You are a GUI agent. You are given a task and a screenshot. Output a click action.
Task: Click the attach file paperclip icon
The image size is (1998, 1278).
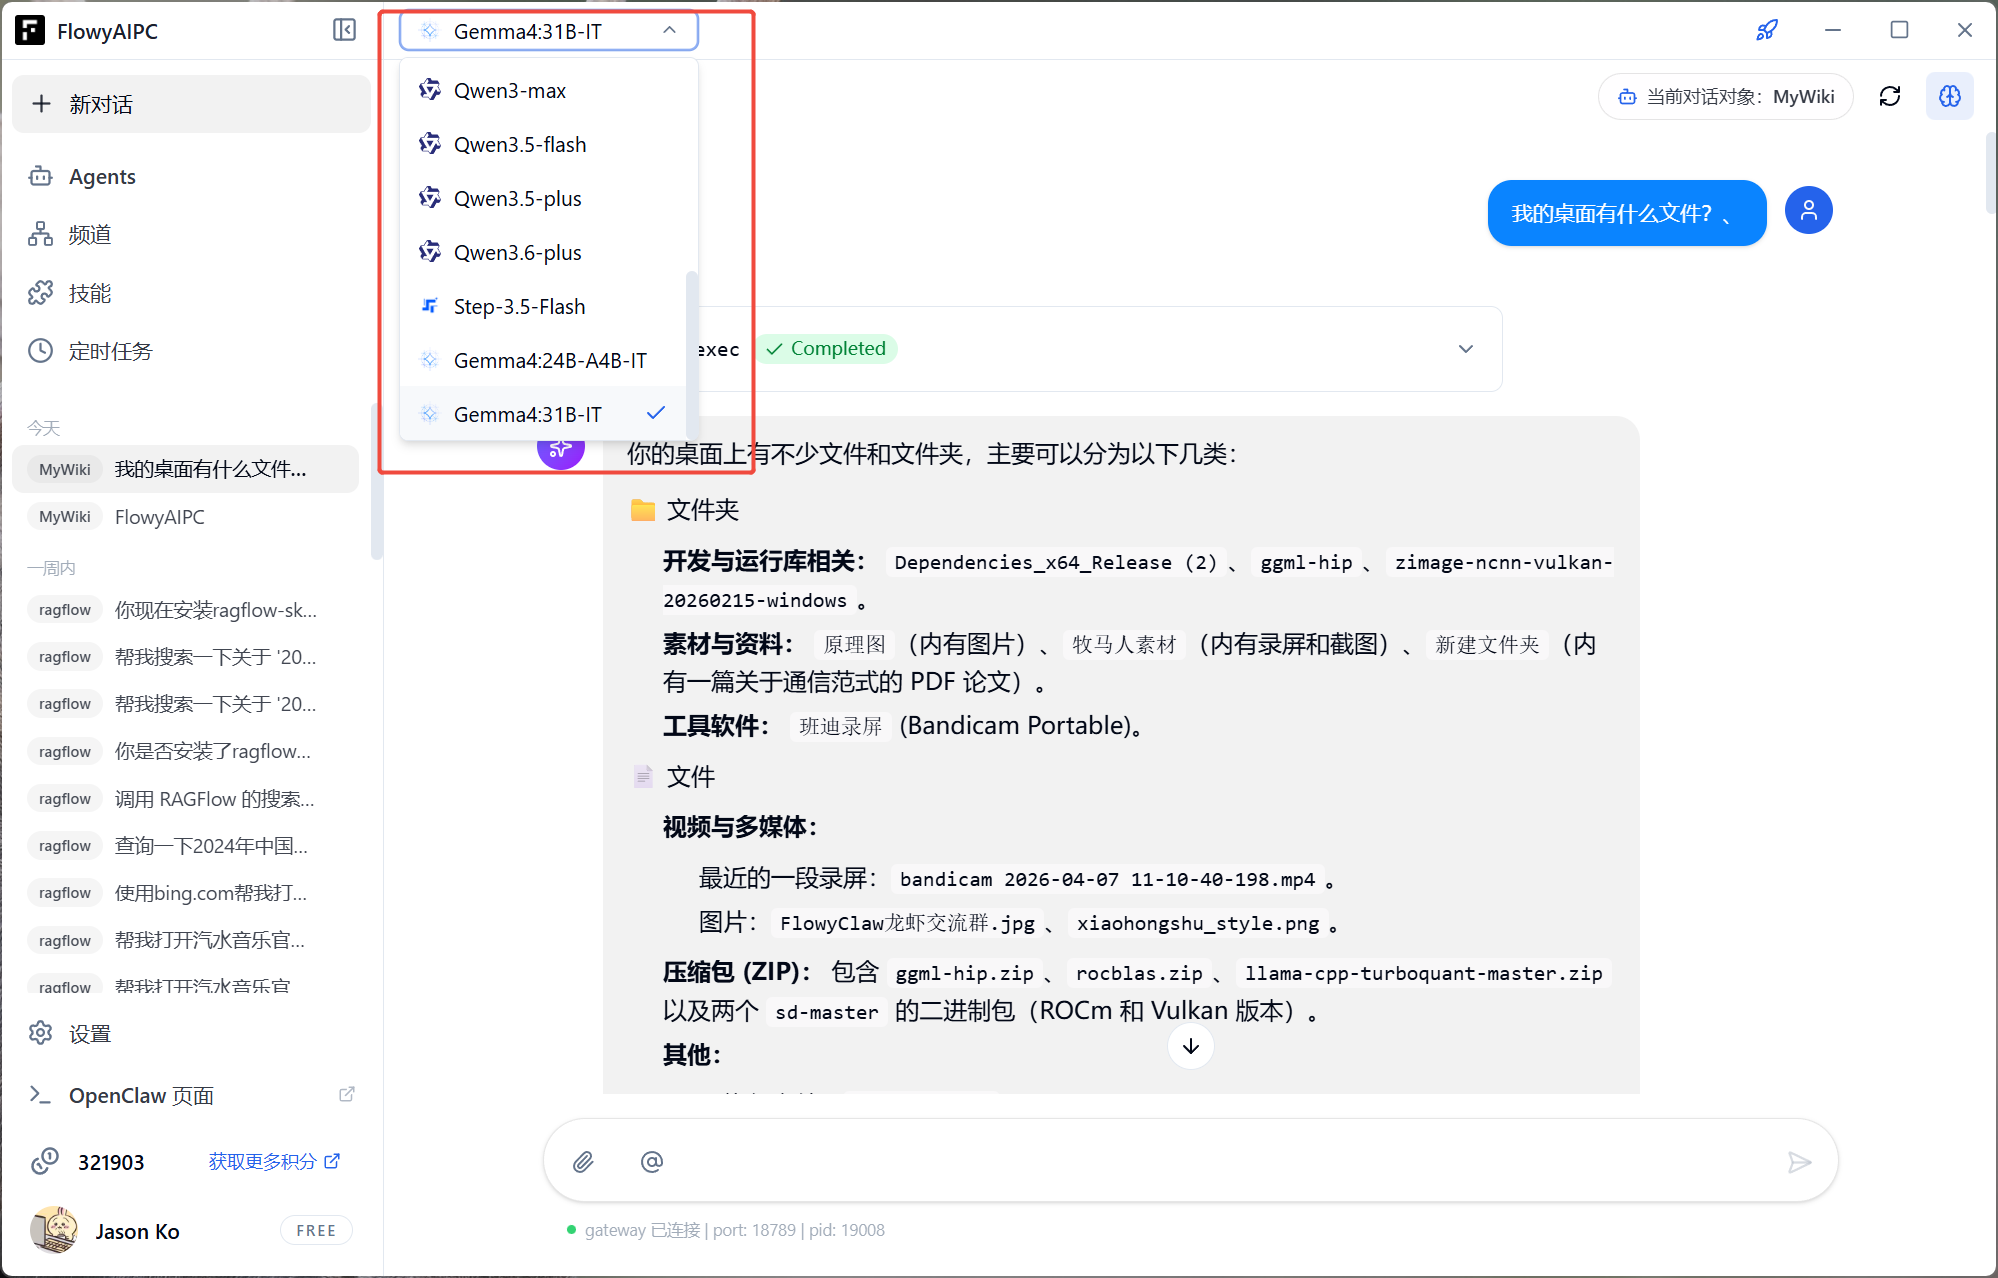coord(583,1161)
